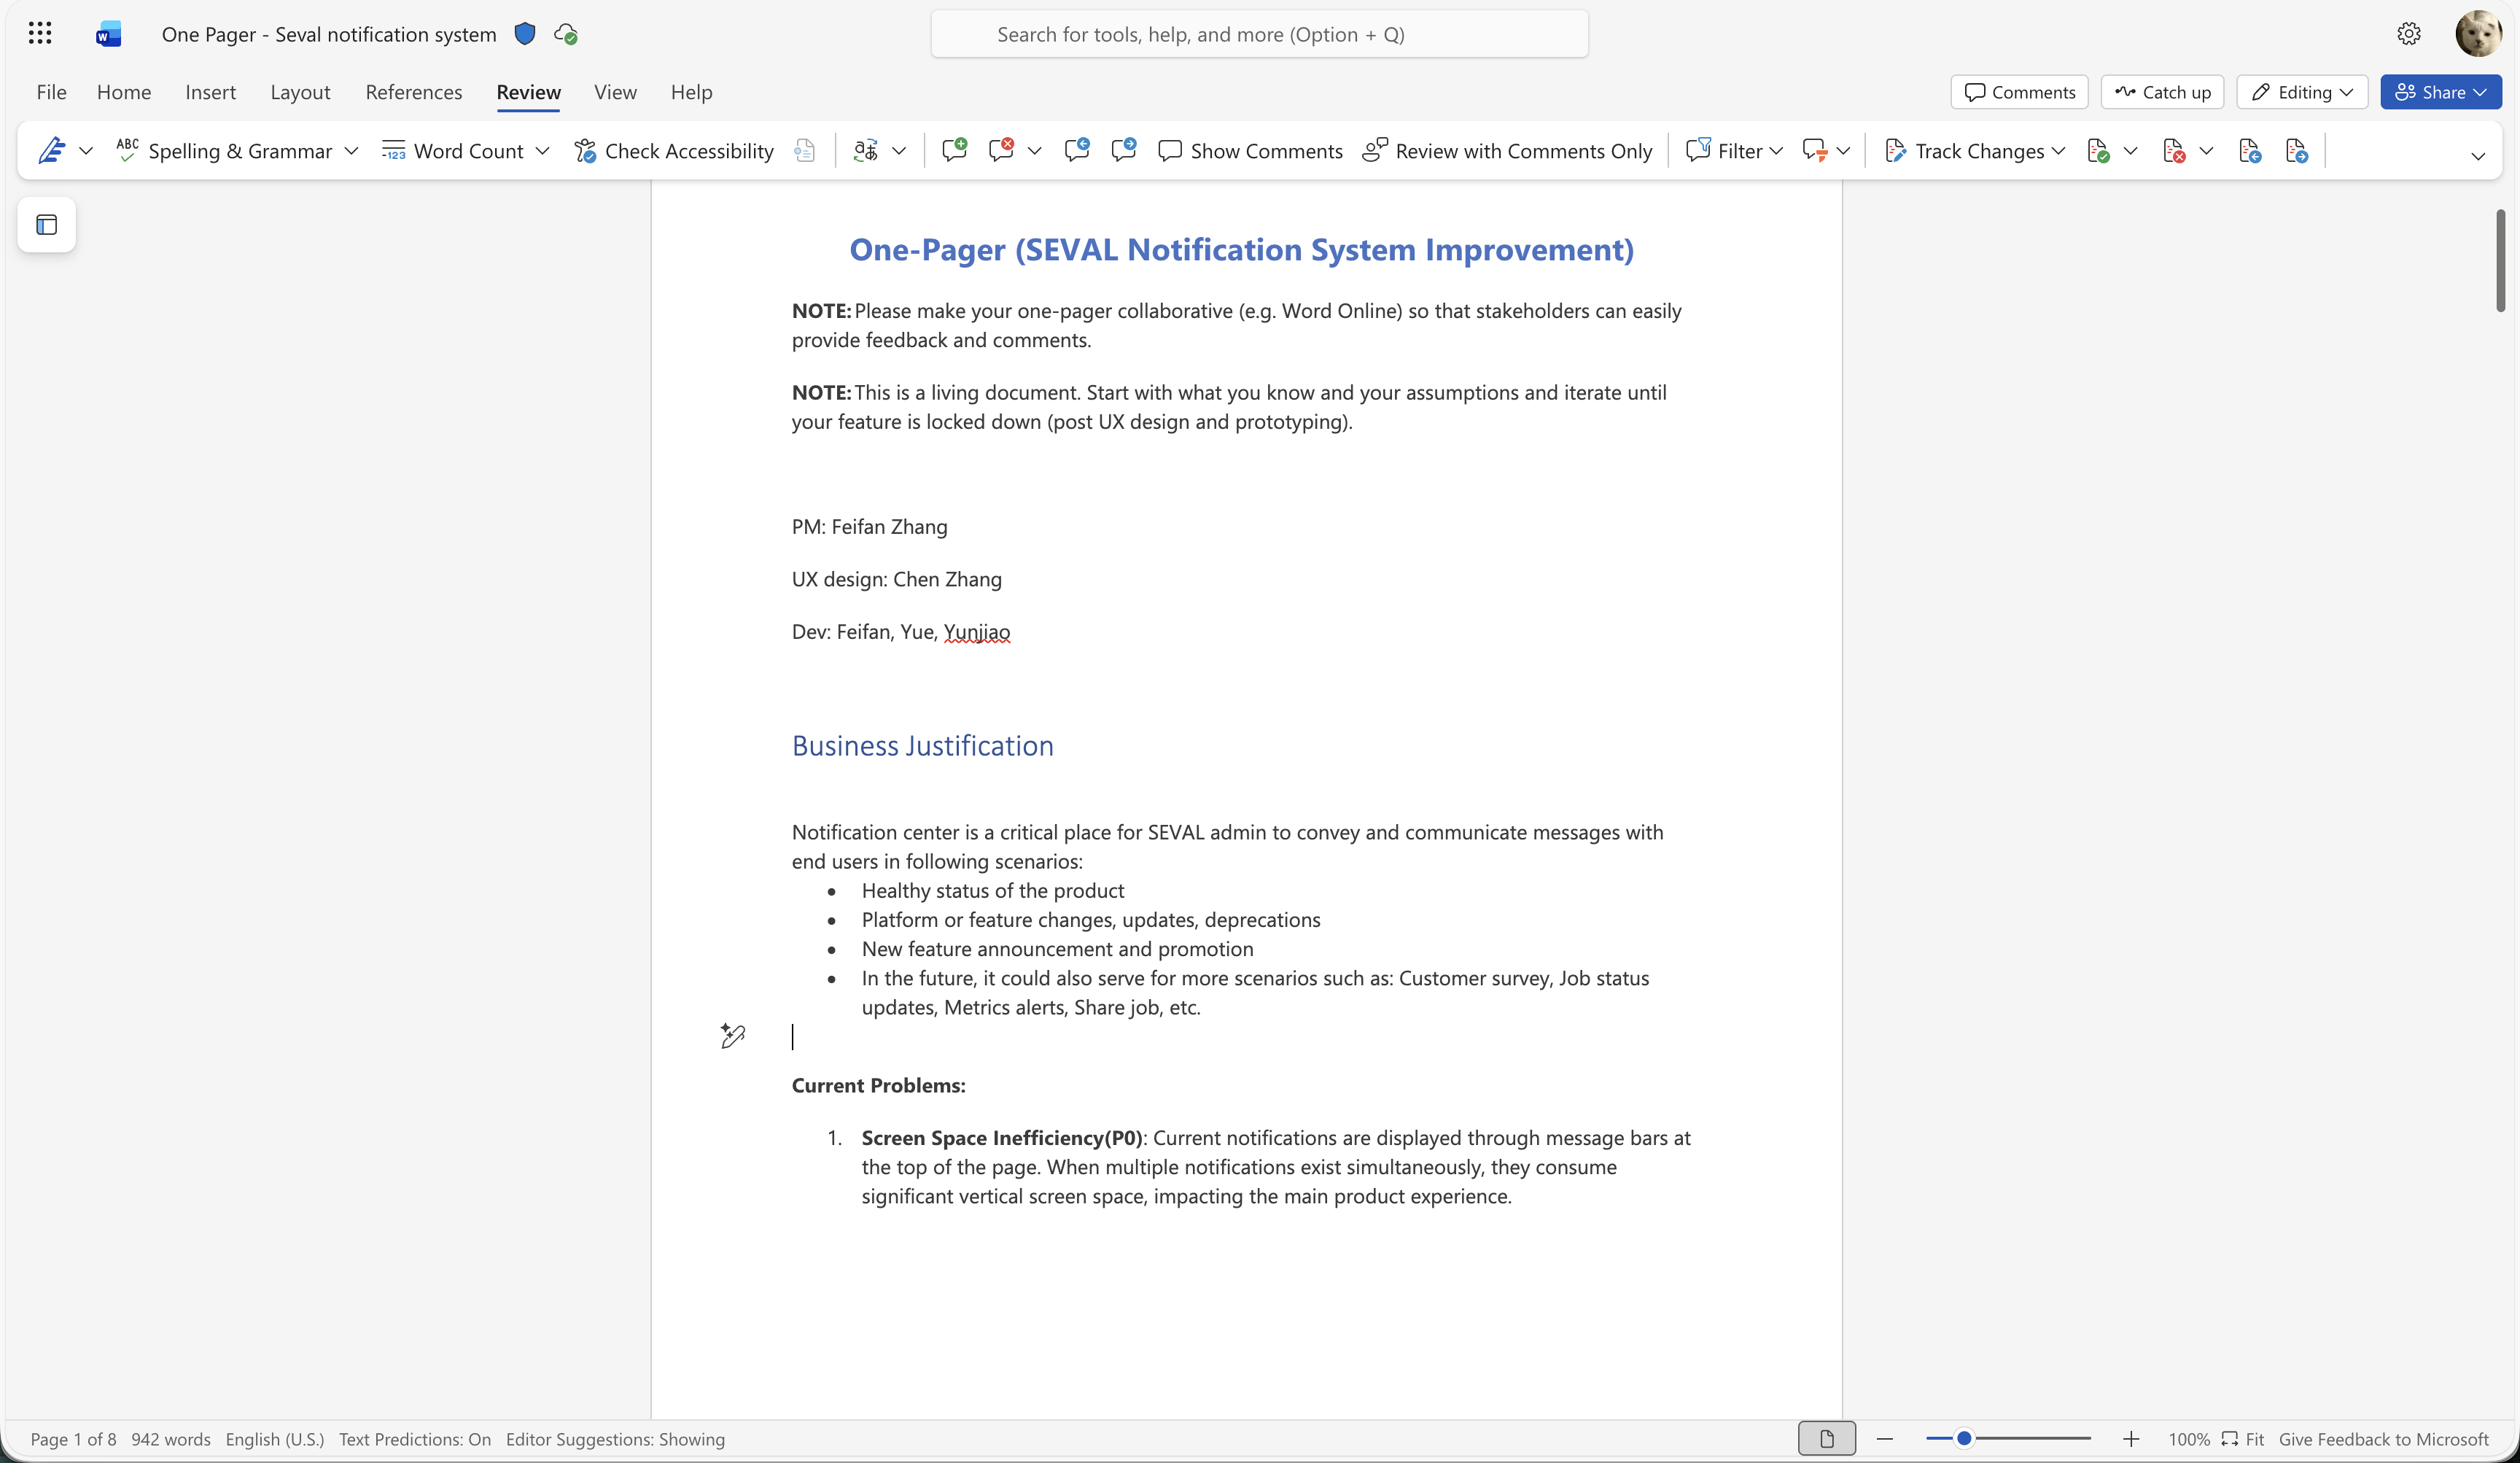Screen dimensions: 2520x1463
Task: Open the Translate tool icon
Action: pyautogui.click(x=866, y=151)
